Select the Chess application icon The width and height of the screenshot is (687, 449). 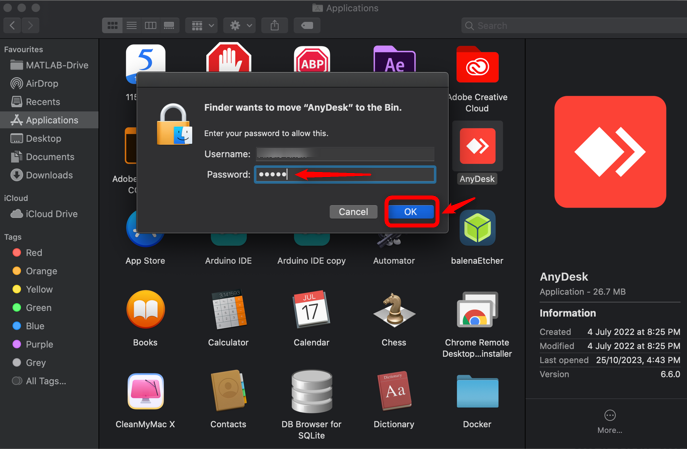394,312
